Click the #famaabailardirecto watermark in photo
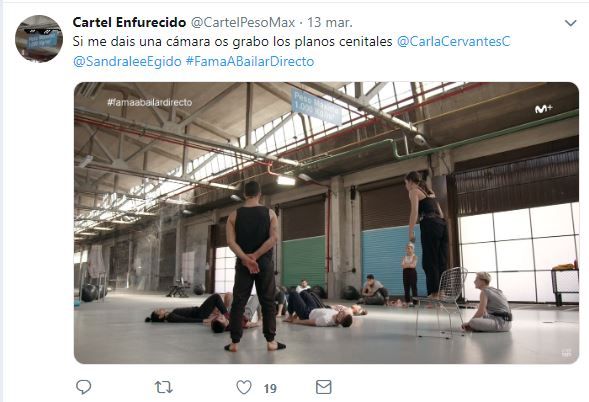 point(150,102)
